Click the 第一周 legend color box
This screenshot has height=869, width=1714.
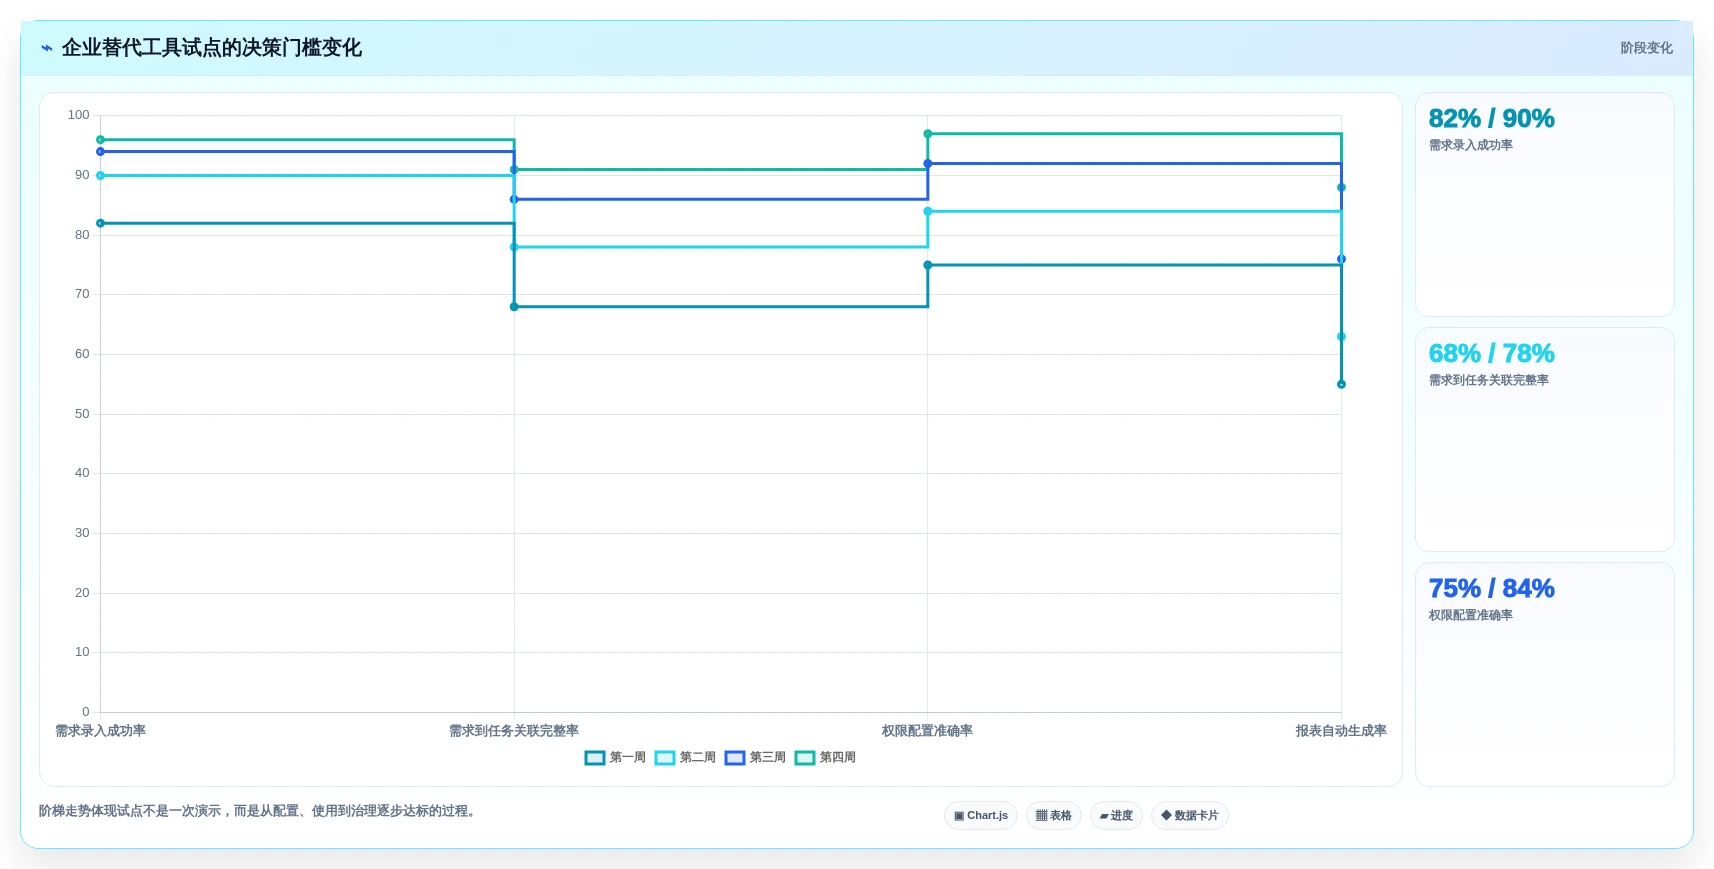coord(595,758)
